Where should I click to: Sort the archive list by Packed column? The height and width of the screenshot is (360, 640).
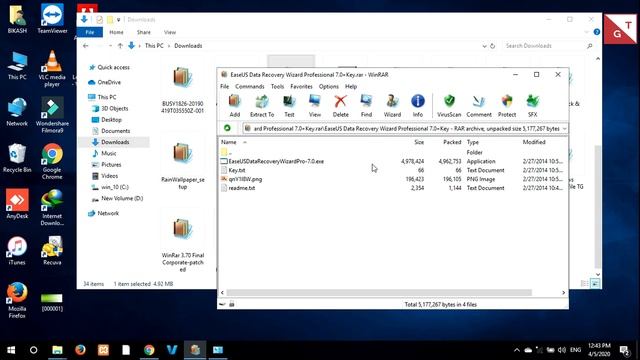coord(452,142)
